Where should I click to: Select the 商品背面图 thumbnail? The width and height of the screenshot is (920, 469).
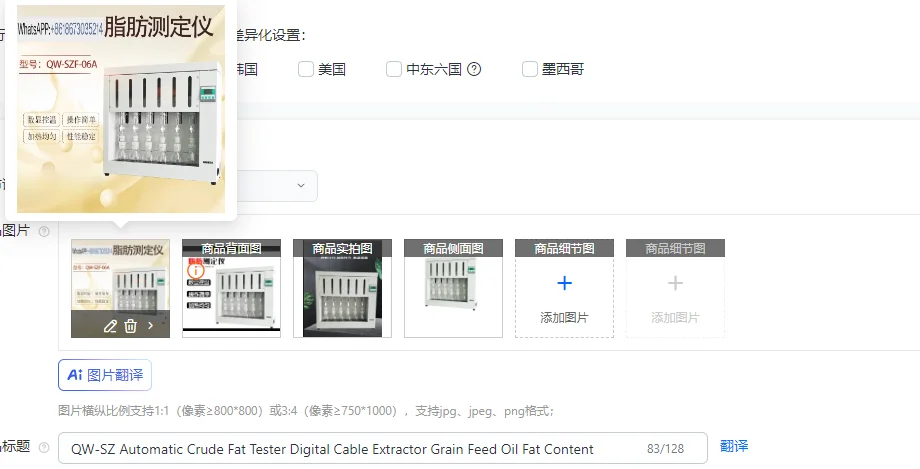pyautogui.click(x=231, y=288)
